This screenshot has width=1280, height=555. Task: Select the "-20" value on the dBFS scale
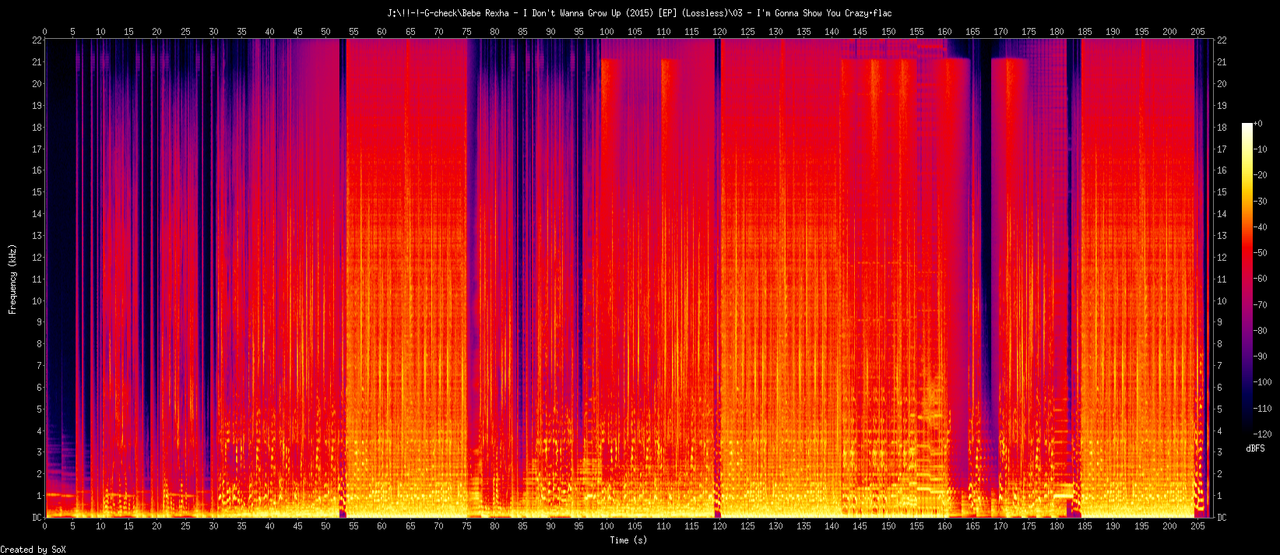click(1263, 175)
